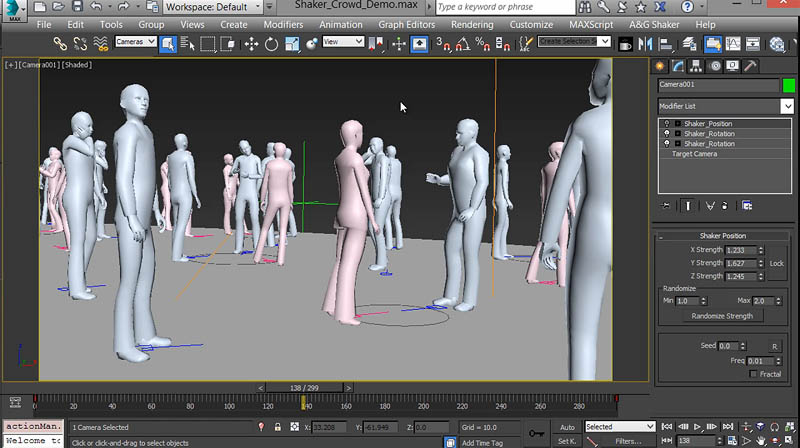
Task: Expand the Modifier List dropdown
Action: 787,106
